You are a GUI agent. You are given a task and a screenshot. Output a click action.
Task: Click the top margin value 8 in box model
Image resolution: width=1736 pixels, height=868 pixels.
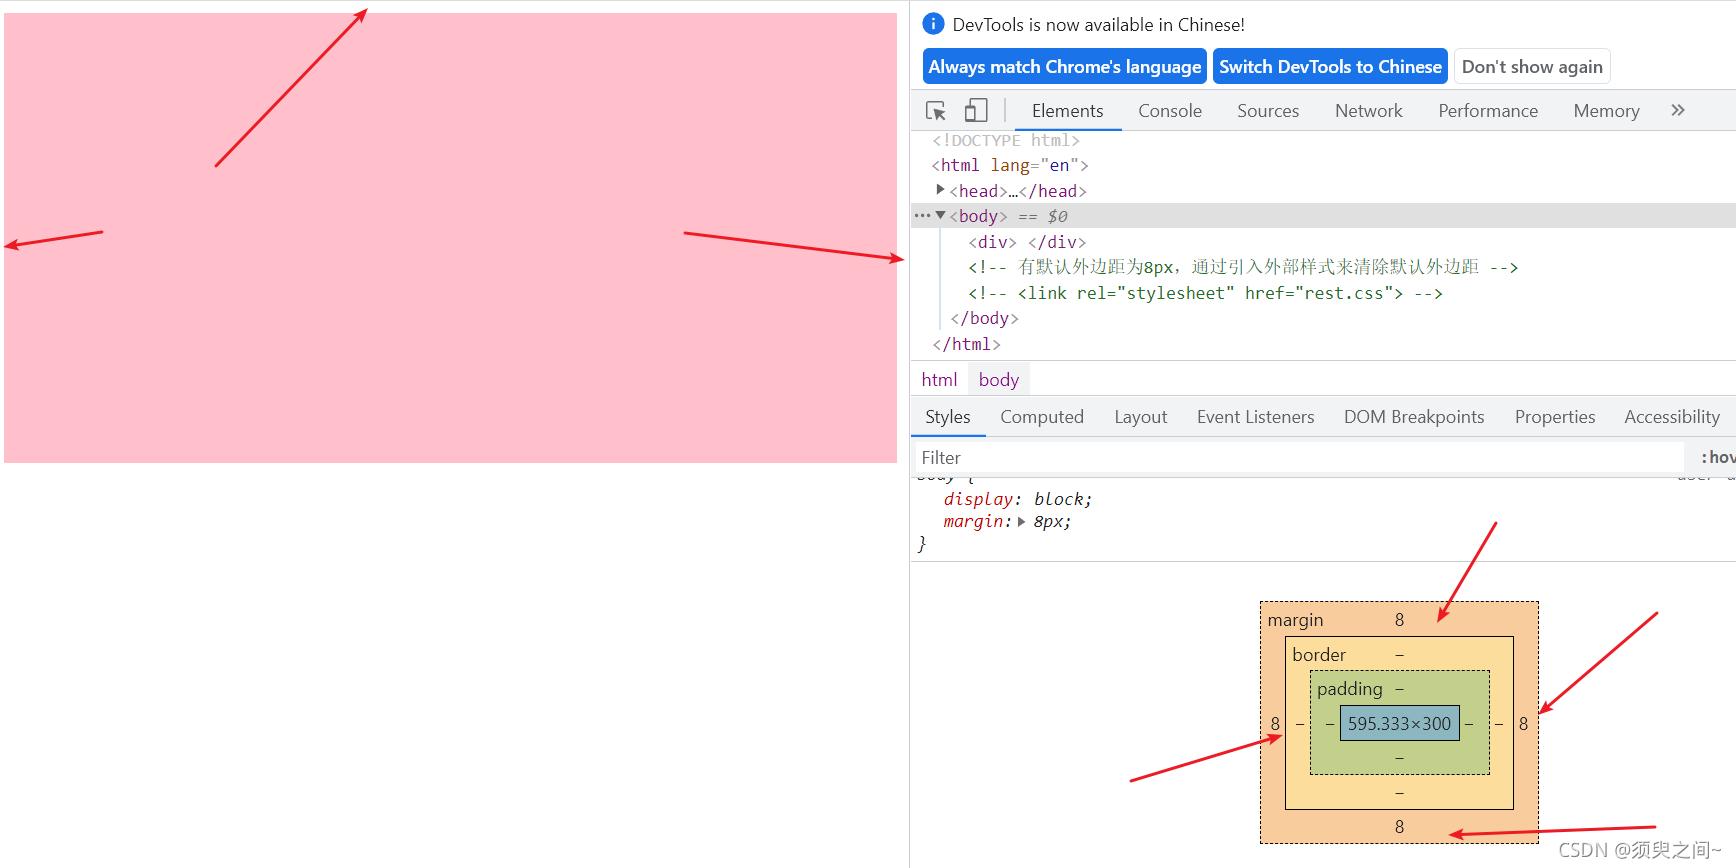[1399, 620]
